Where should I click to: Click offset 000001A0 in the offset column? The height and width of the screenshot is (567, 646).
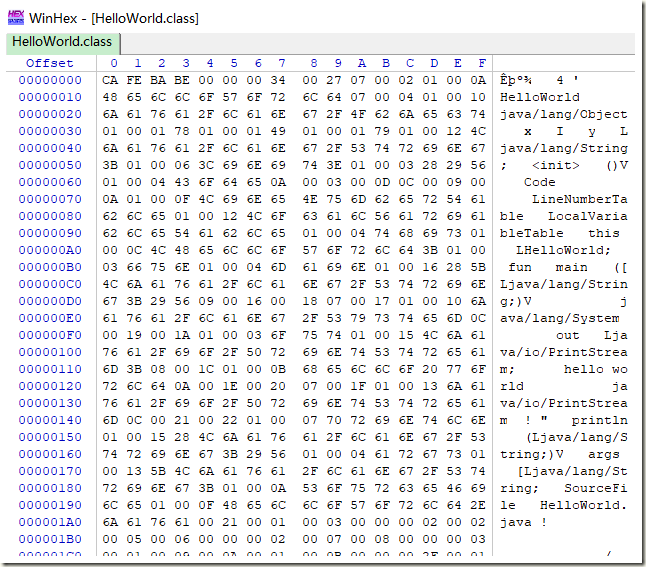(x=50, y=522)
